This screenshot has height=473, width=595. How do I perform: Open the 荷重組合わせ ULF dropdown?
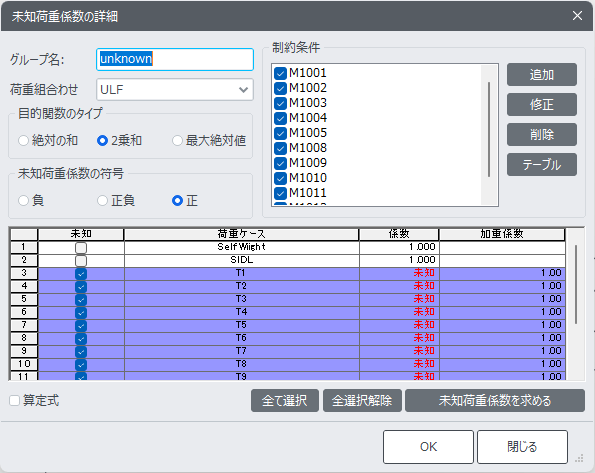[x=175, y=90]
